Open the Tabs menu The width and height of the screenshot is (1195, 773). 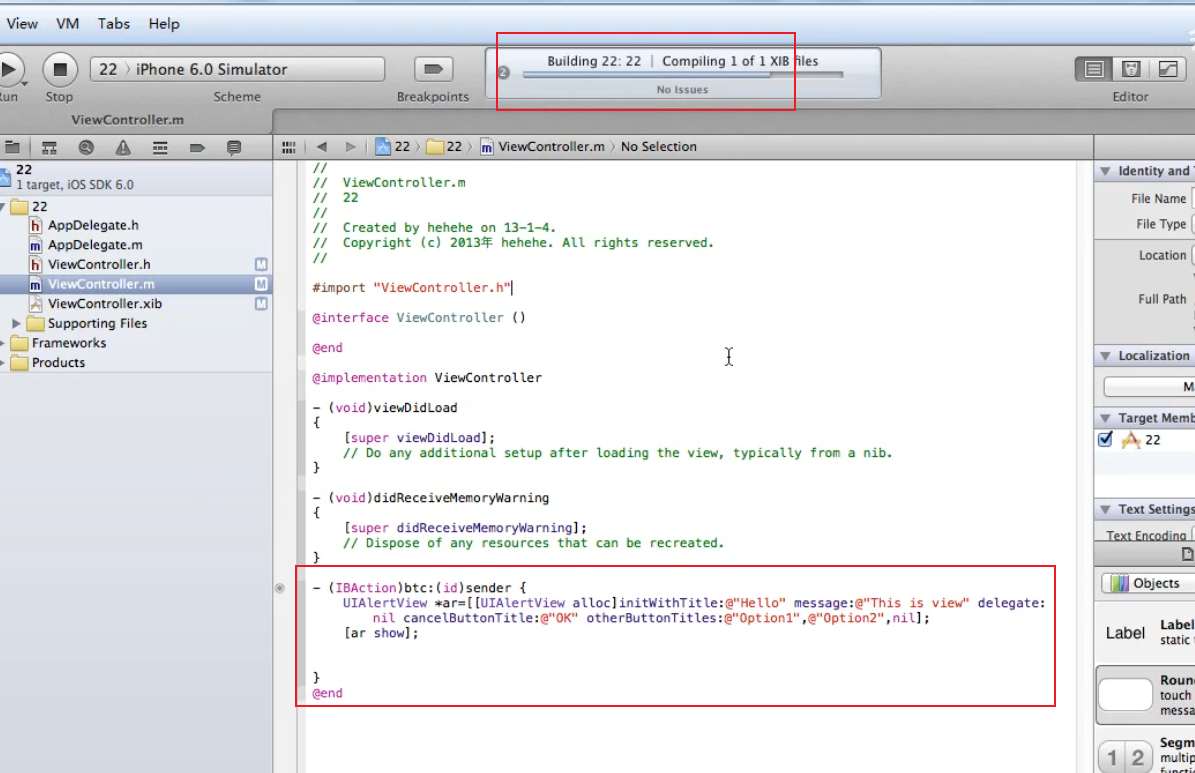[114, 24]
